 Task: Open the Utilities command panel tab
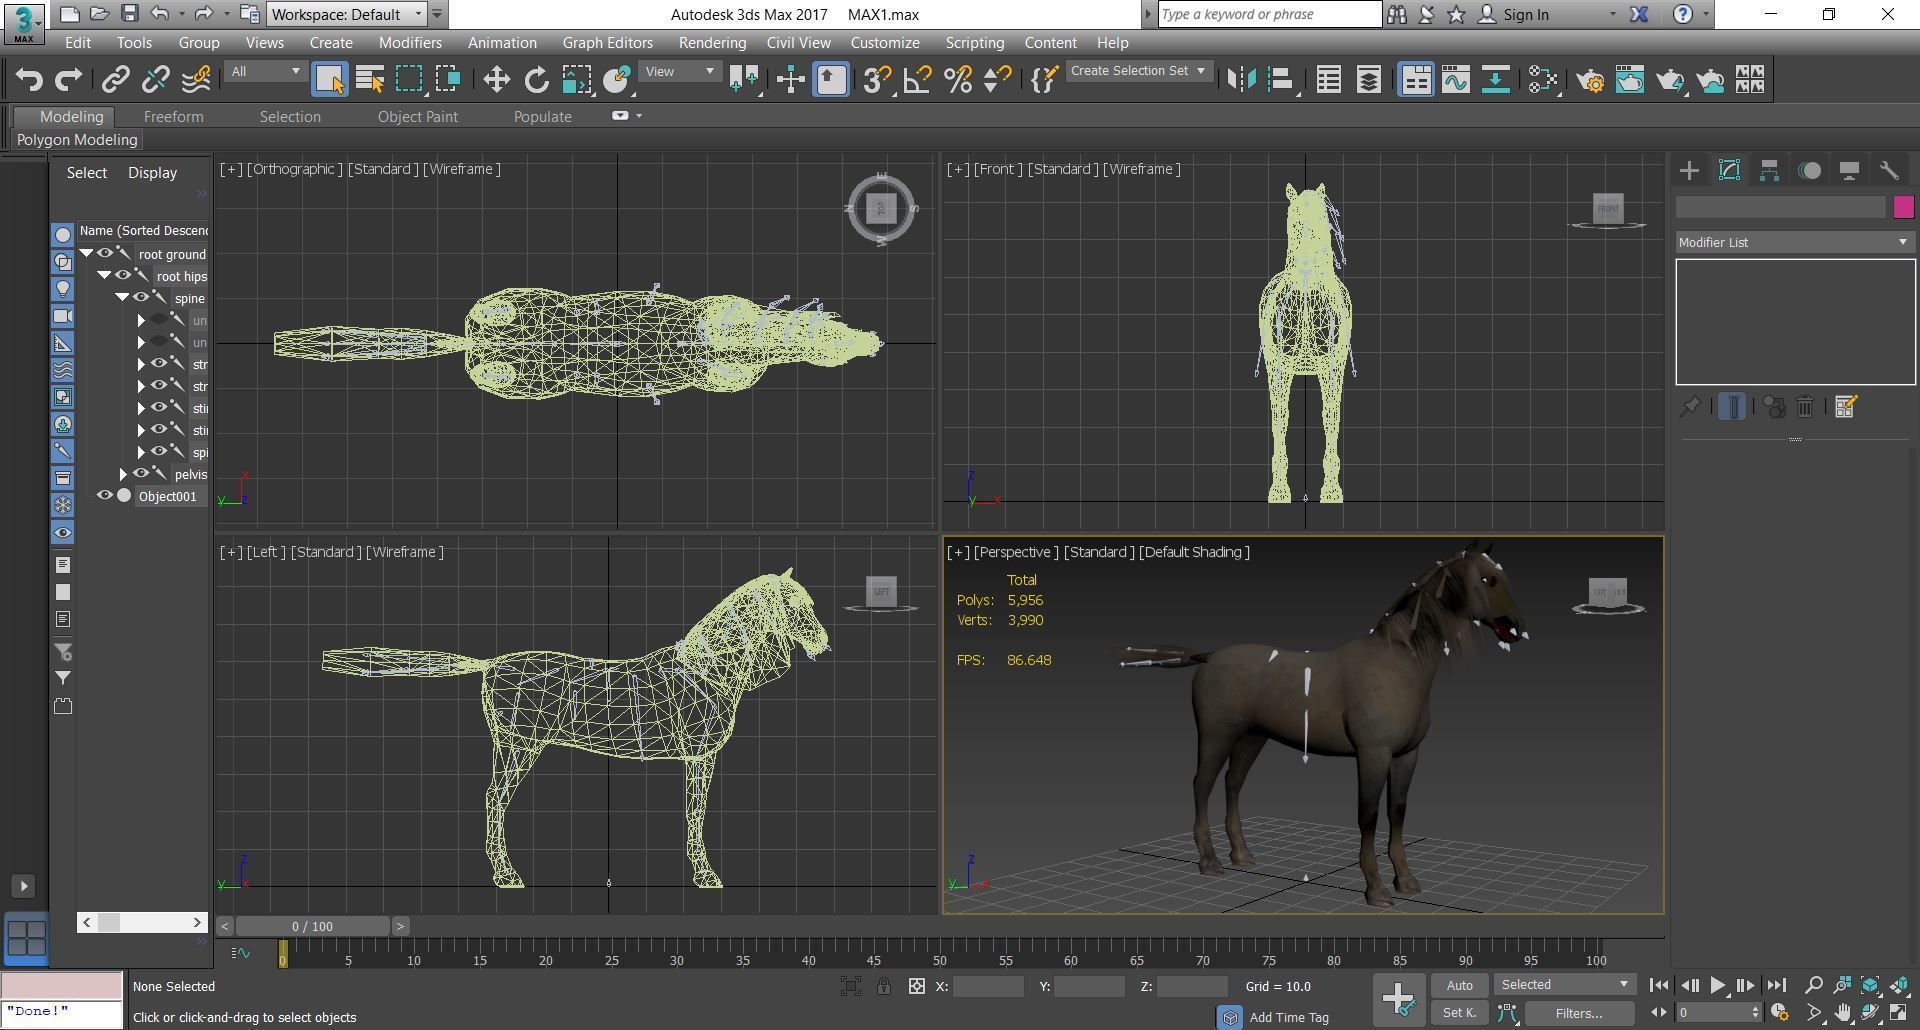pyautogui.click(x=1889, y=170)
